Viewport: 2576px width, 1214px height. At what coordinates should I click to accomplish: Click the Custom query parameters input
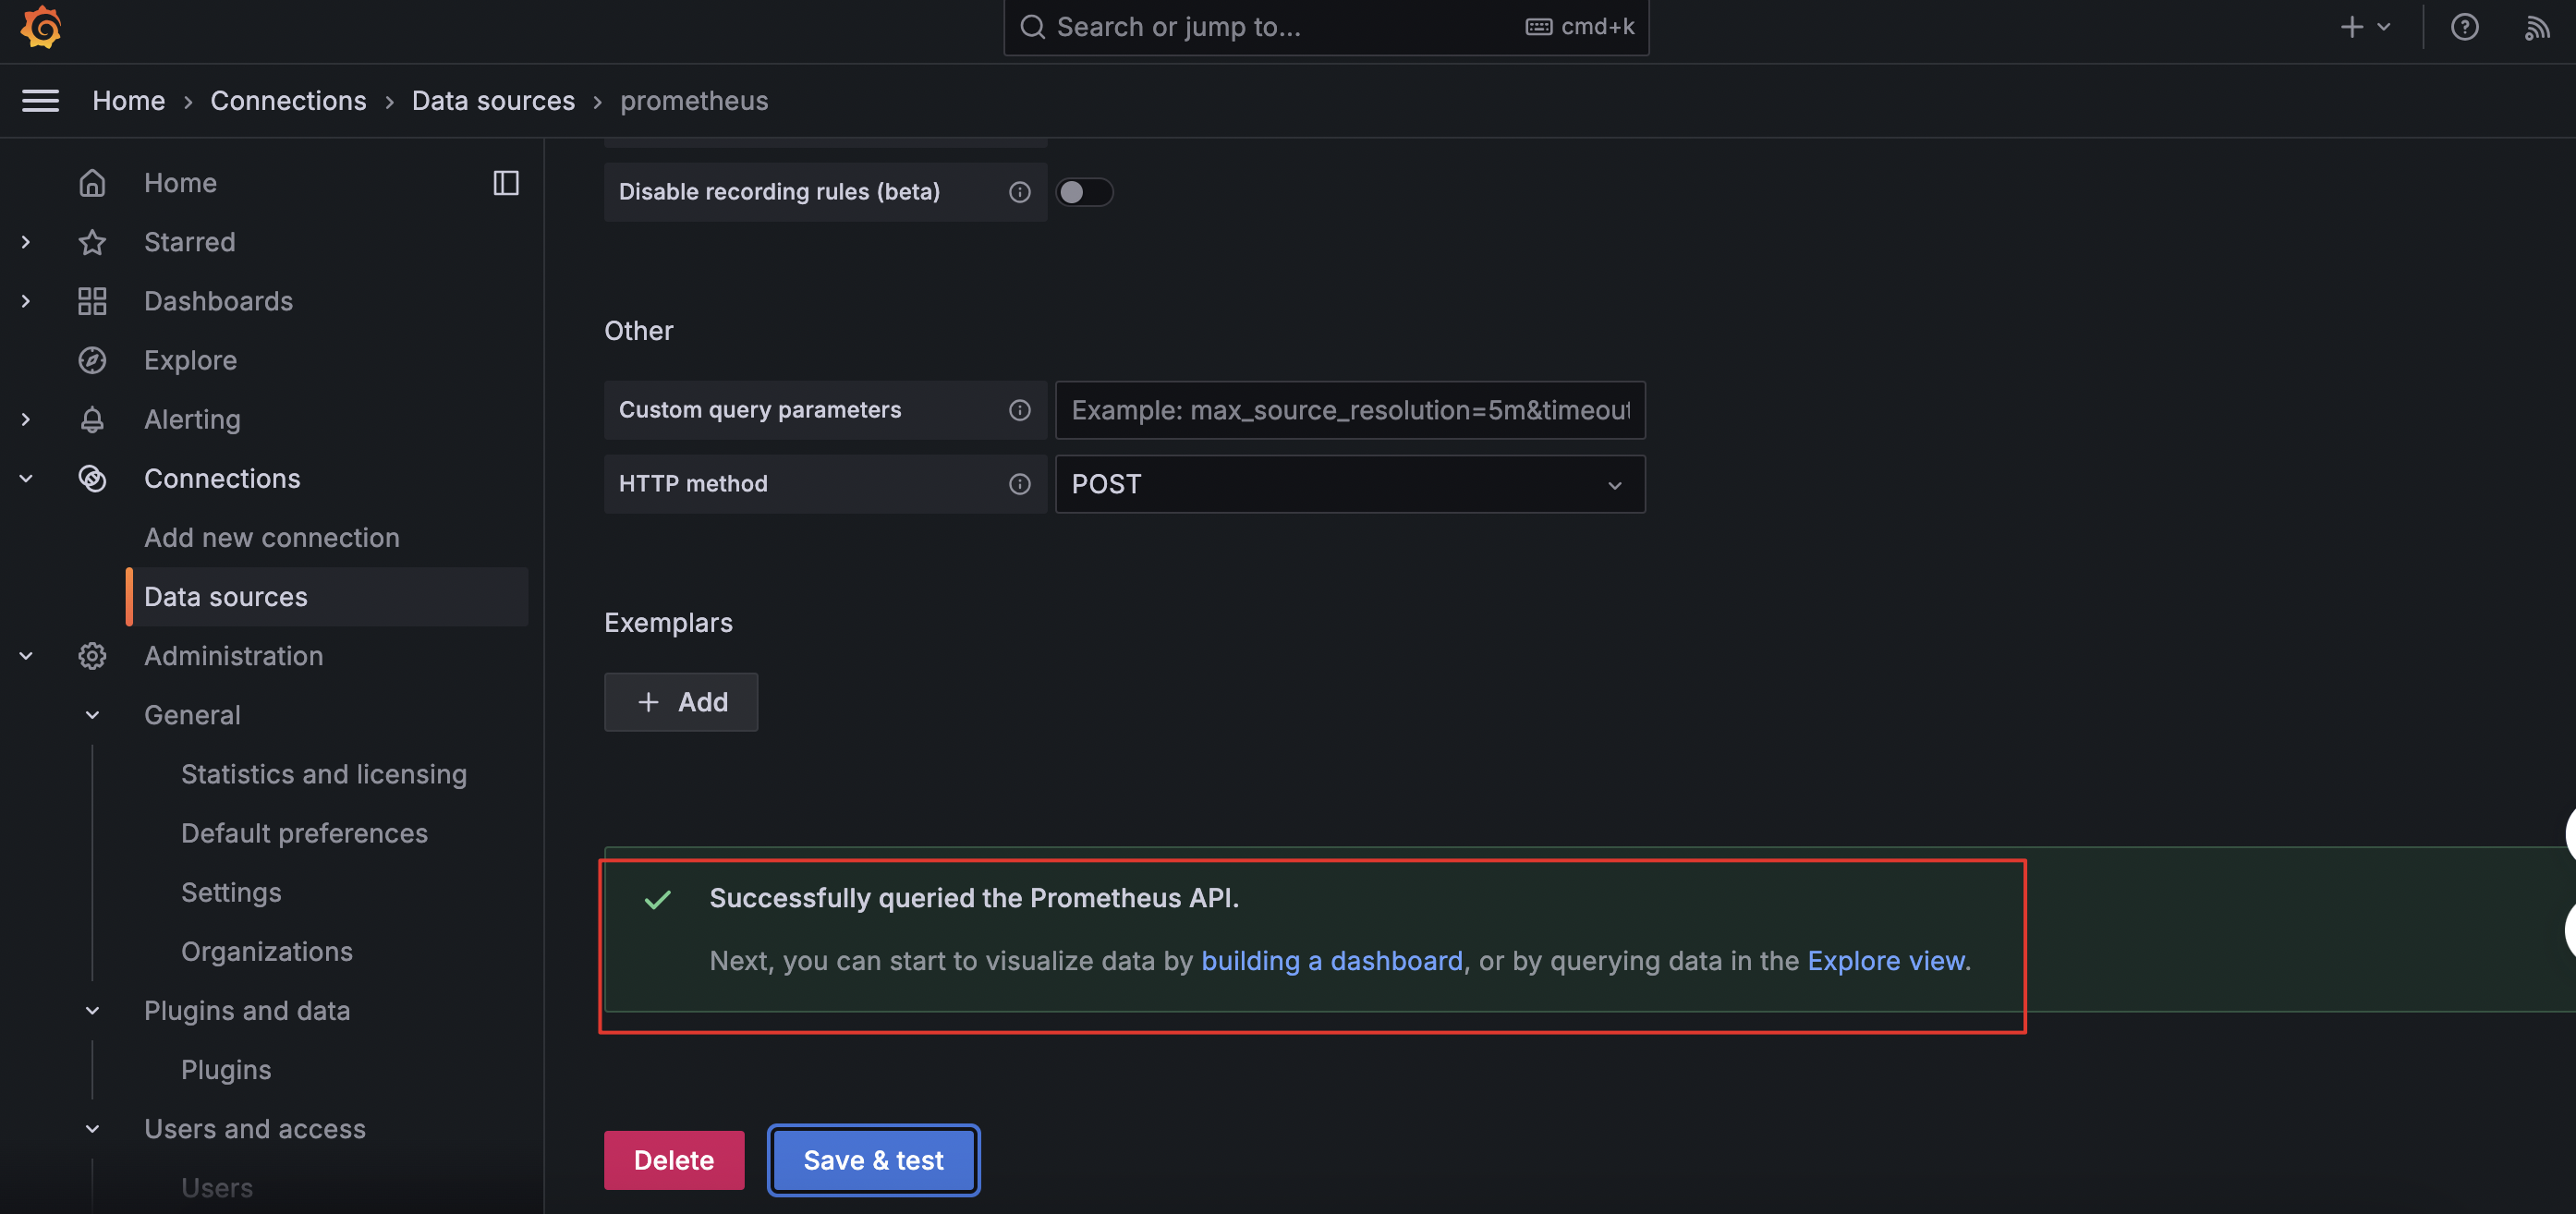pyautogui.click(x=1349, y=410)
